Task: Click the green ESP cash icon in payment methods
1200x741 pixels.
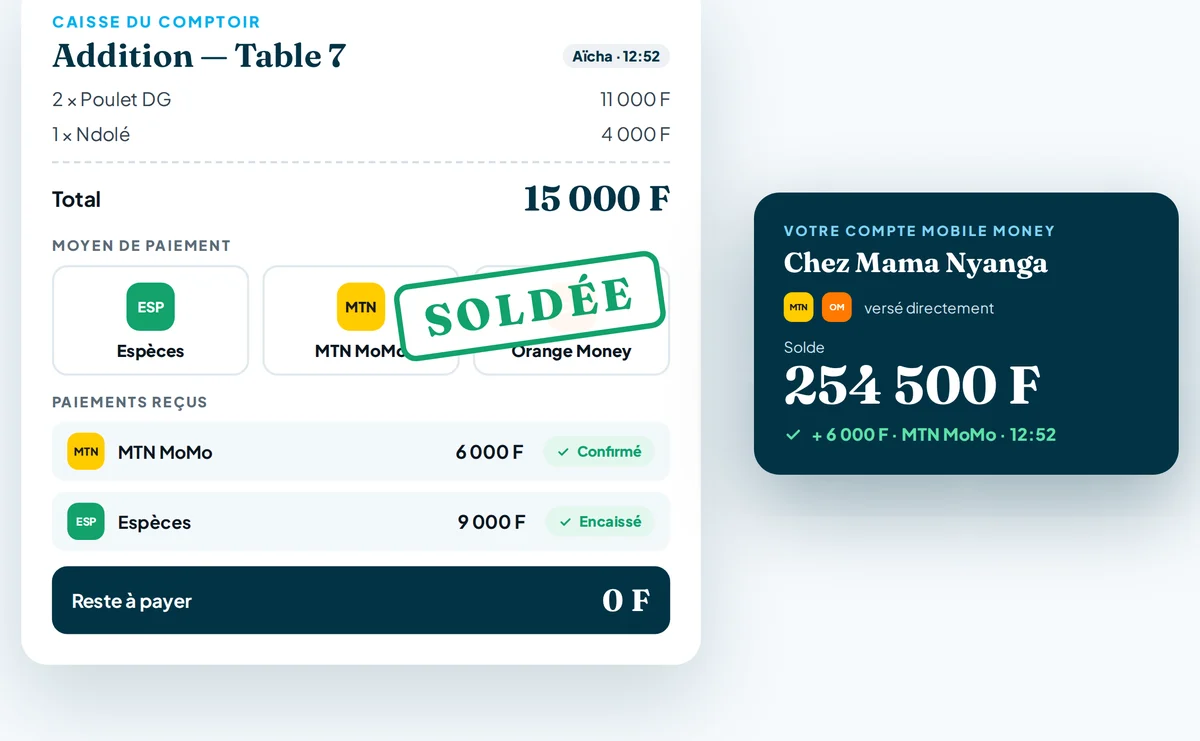Action: pos(150,307)
